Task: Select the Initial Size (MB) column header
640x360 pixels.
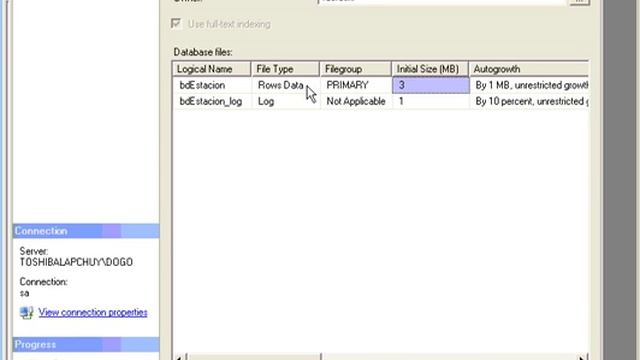Action: 430,69
